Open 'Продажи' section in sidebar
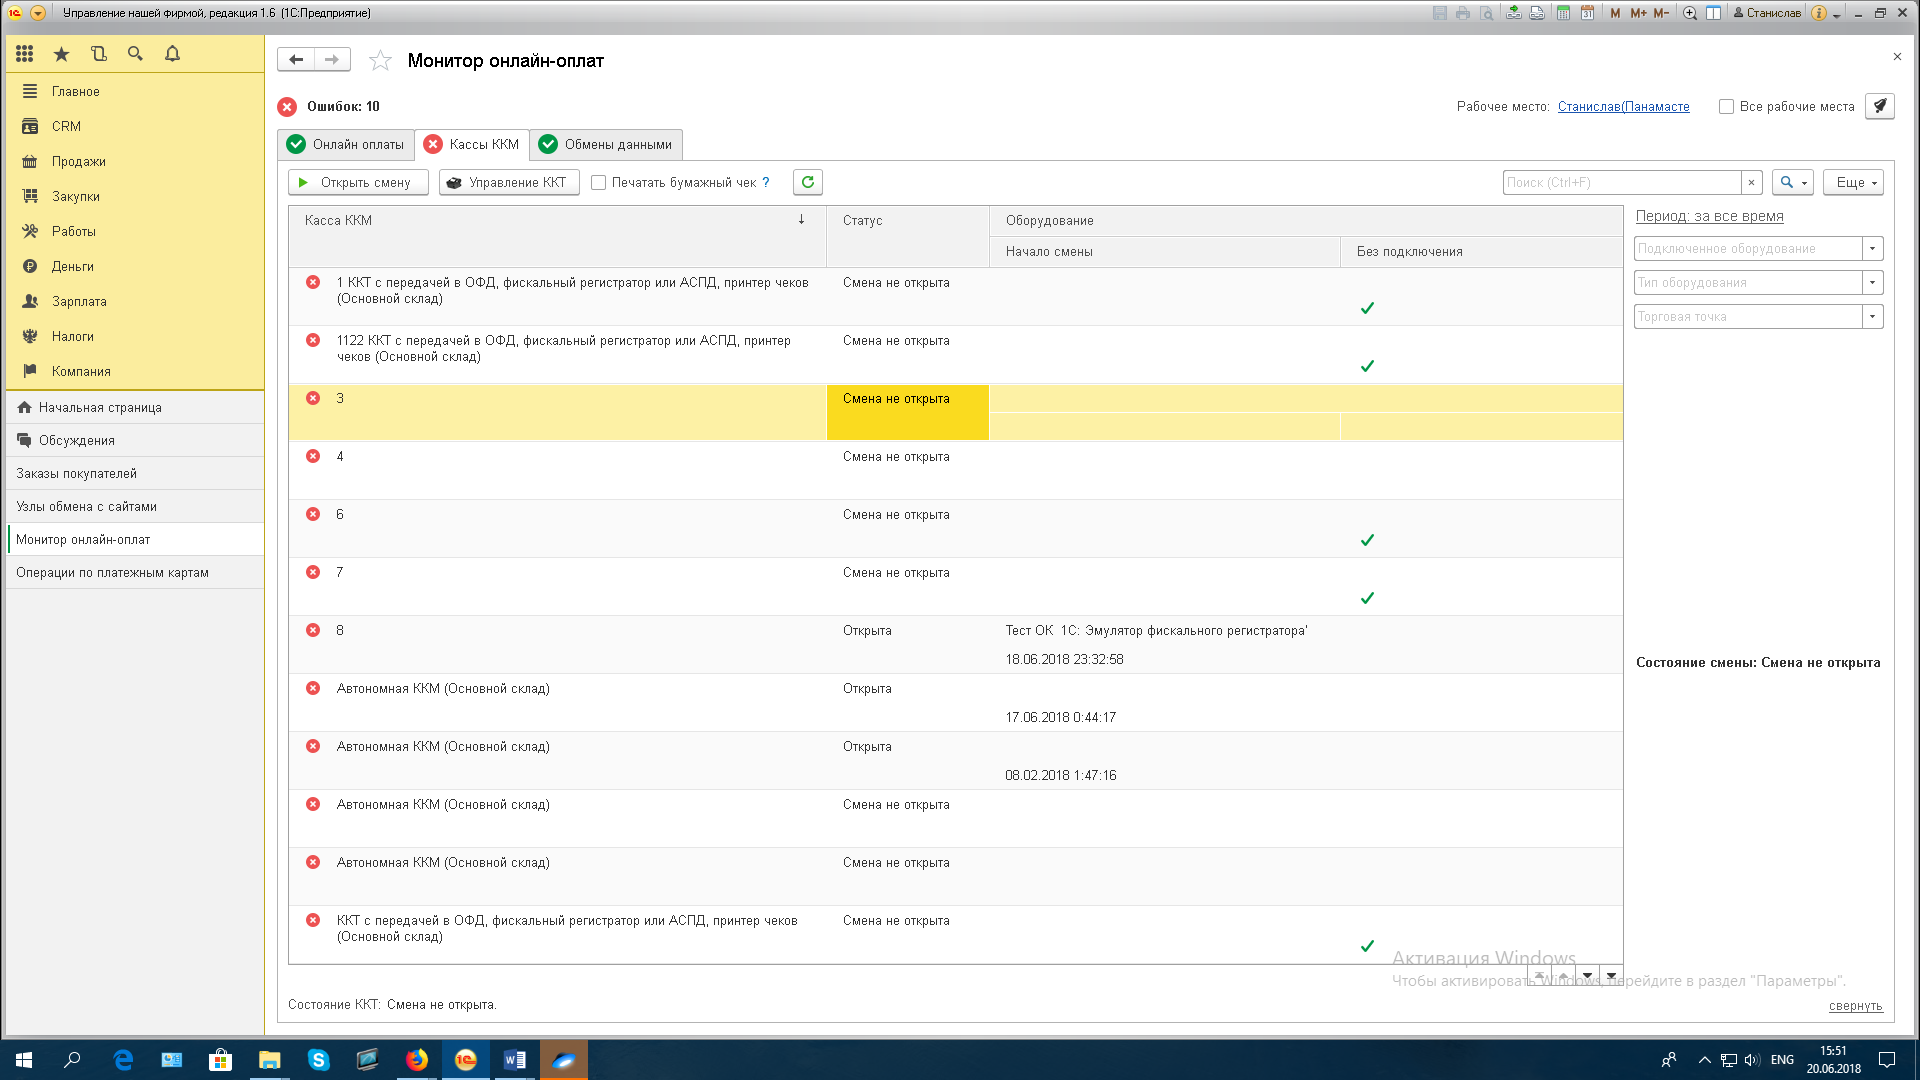Image resolution: width=1920 pixels, height=1080 pixels. 78,162
